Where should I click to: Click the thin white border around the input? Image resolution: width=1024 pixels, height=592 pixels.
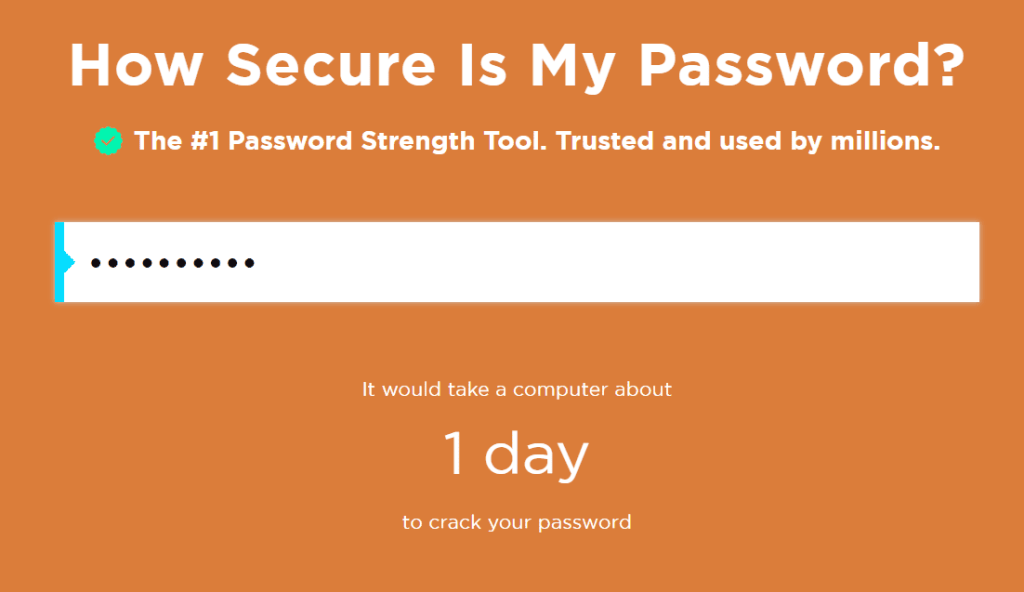(516, 222)
